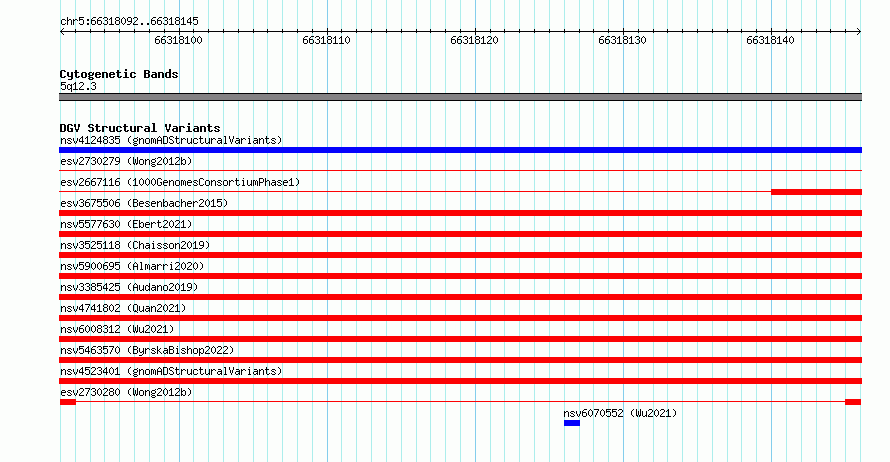The height and width of the screenshot is (462, 890).
Task: Click the right red block of esv2730280
Action: [853, 402]
